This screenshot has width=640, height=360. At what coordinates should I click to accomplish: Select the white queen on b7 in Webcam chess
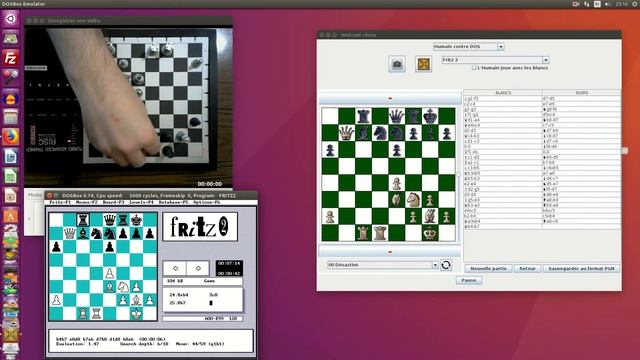click(346, 133)
